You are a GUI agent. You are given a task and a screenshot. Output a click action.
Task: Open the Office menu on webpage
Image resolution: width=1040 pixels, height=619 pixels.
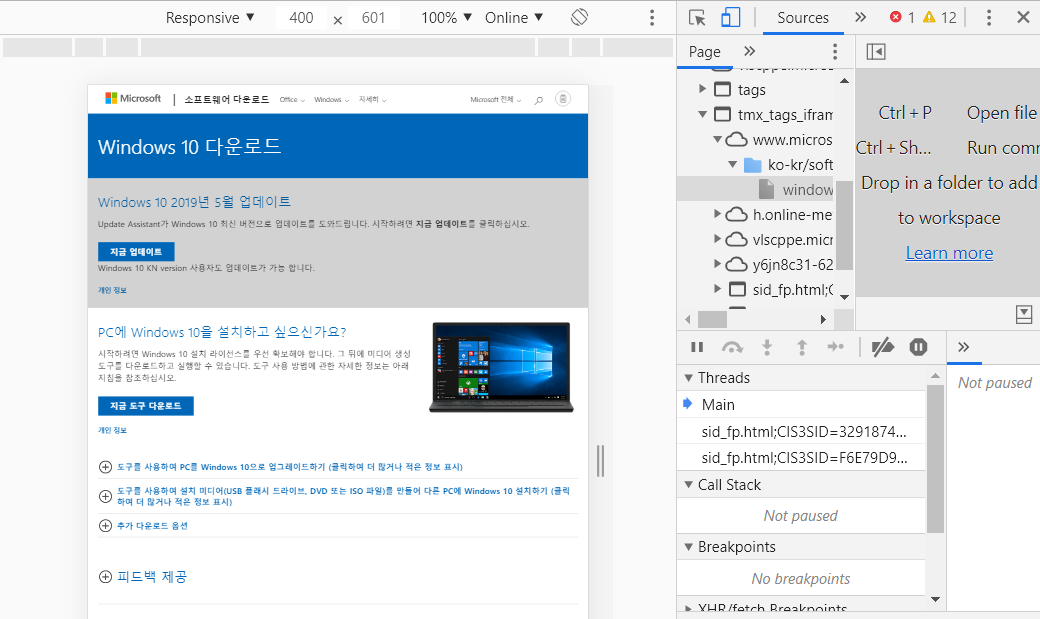pos(292,100)
